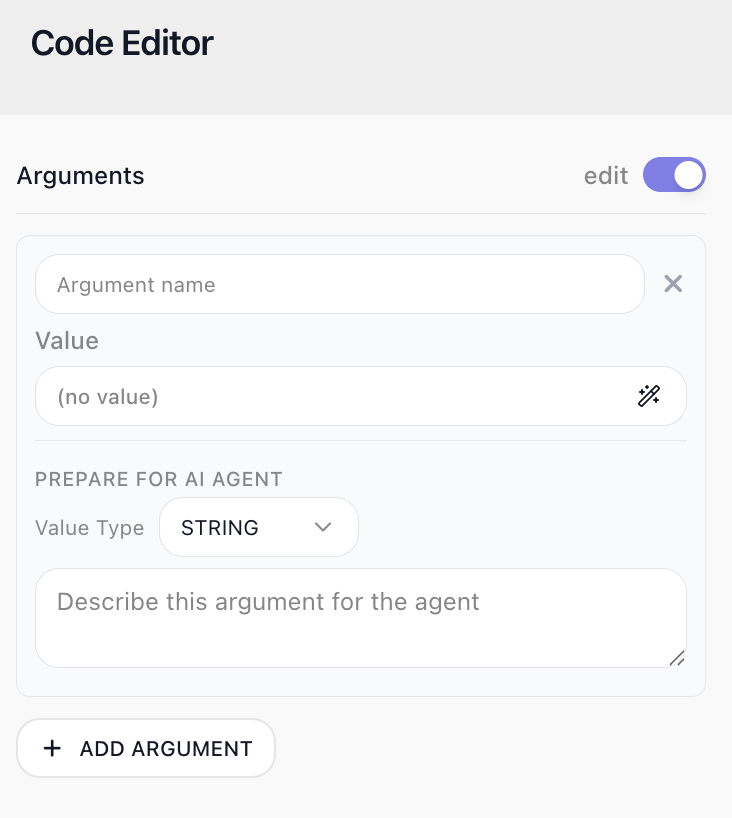Click the magic wand icon in Value field

649,396
